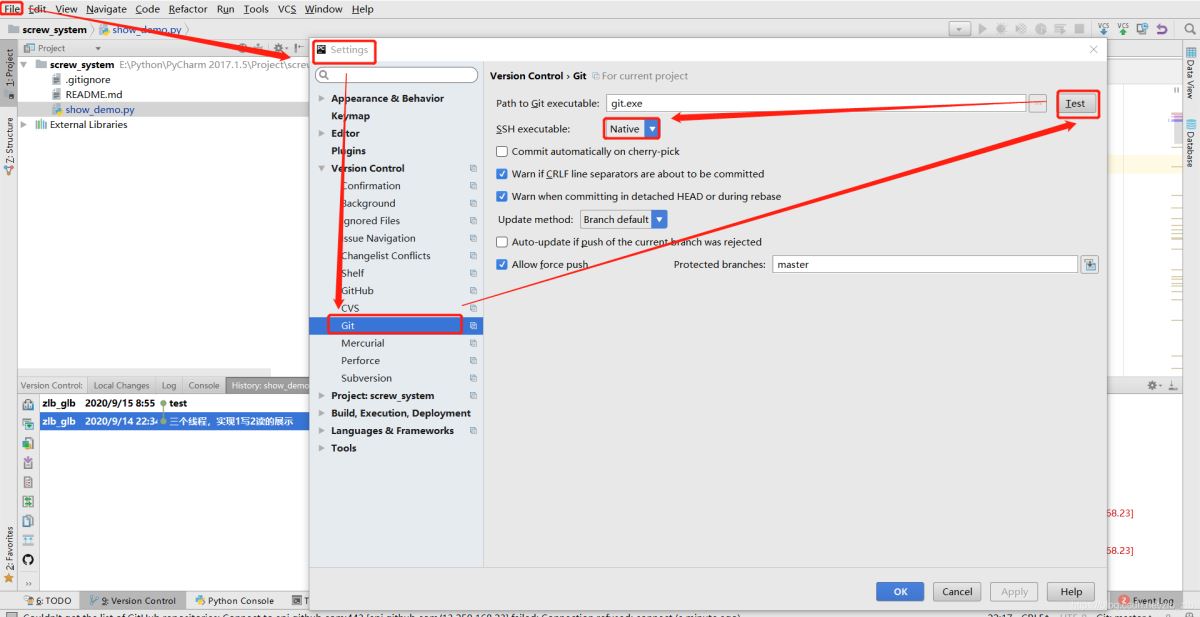
Task: Open the File menu
Action: 12,9
